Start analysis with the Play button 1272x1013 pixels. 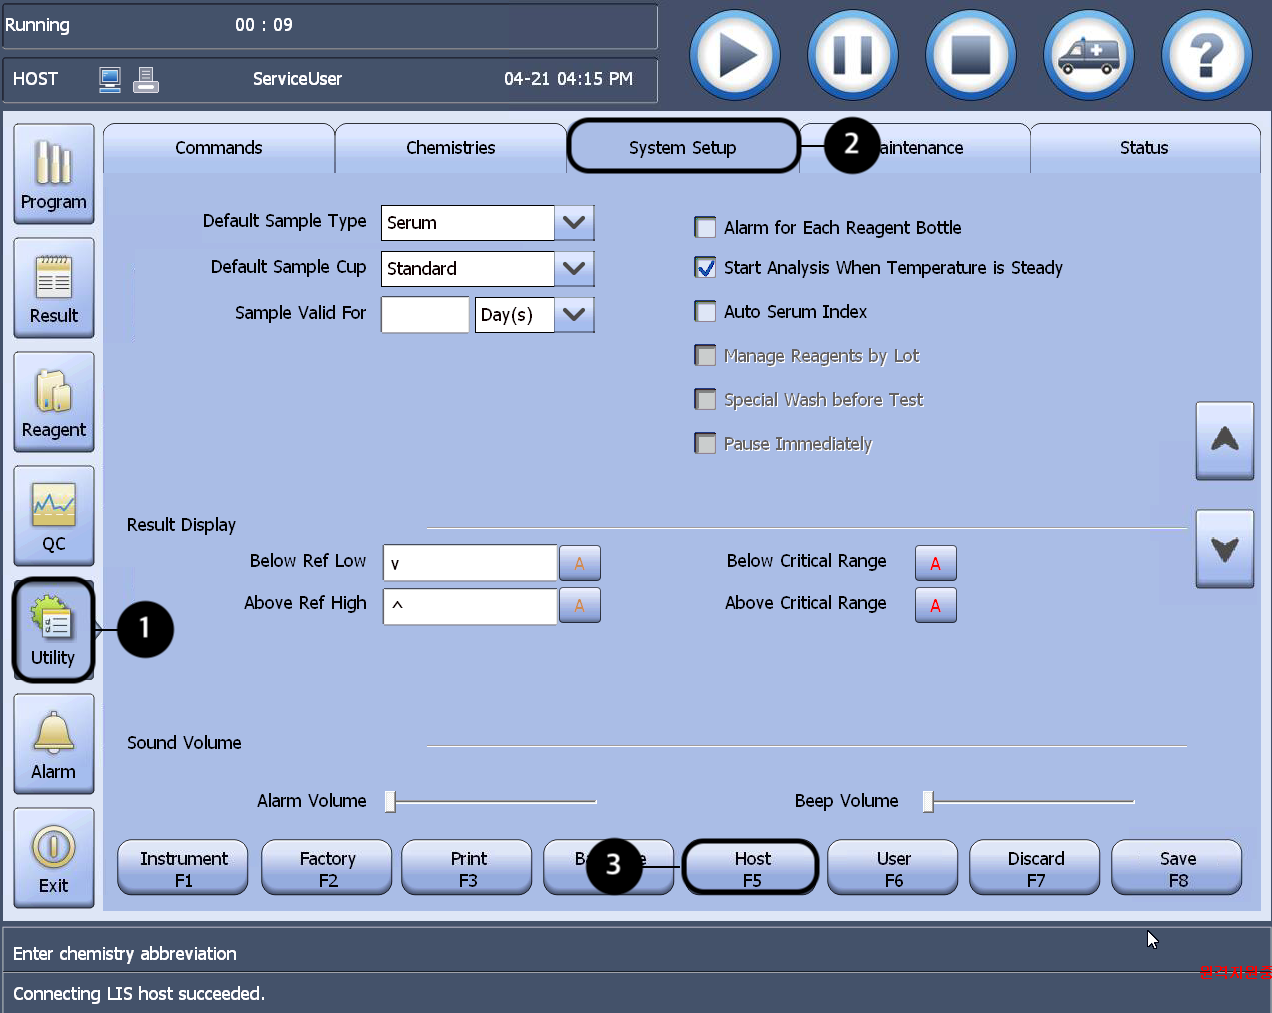click(x=735, y=55)
